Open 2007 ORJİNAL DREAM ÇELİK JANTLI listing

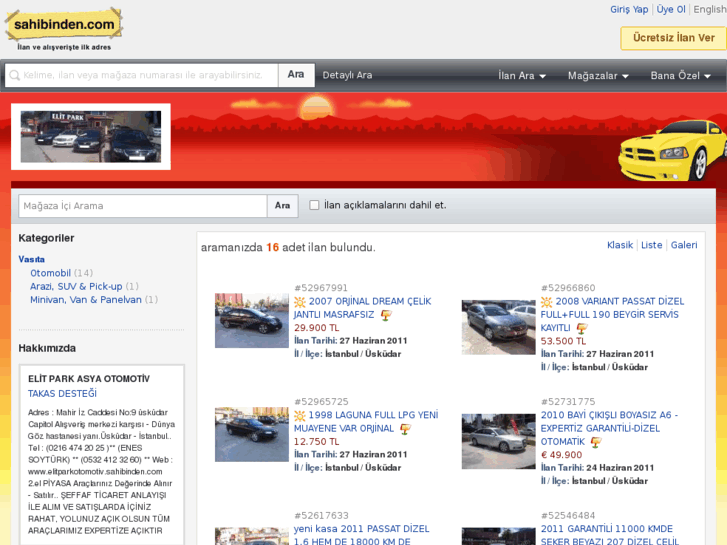tap(362, 308)
